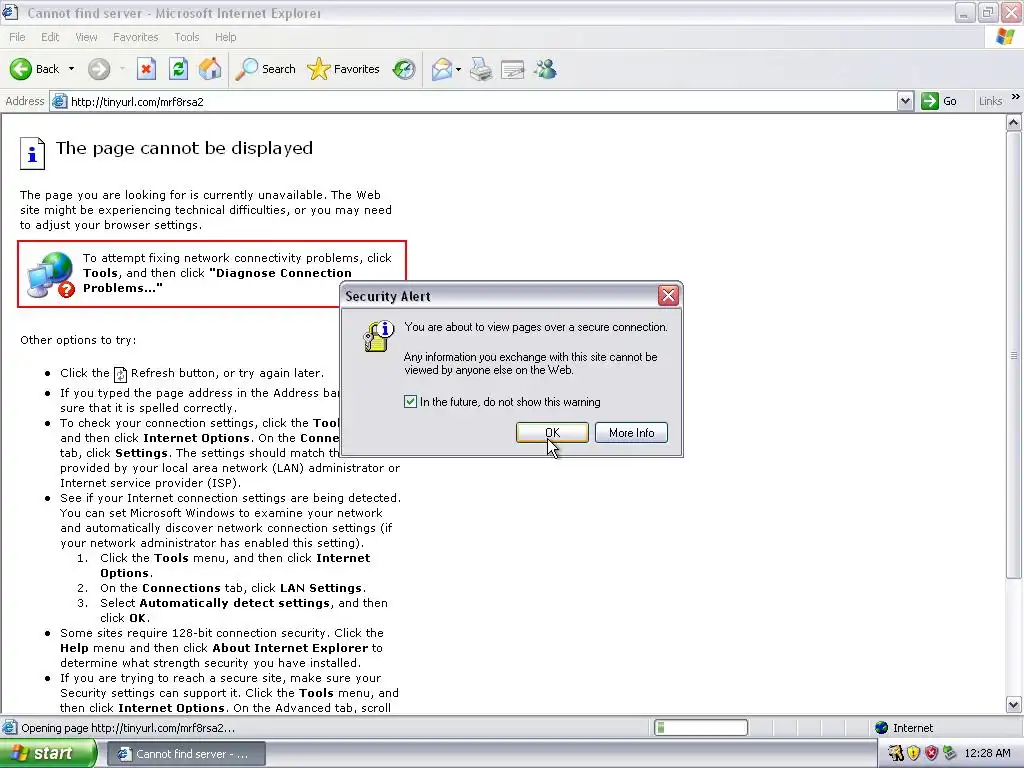Open the Search pane from toolbar
The height and width of the screenshot is (768, 1024).
point(265,69)
